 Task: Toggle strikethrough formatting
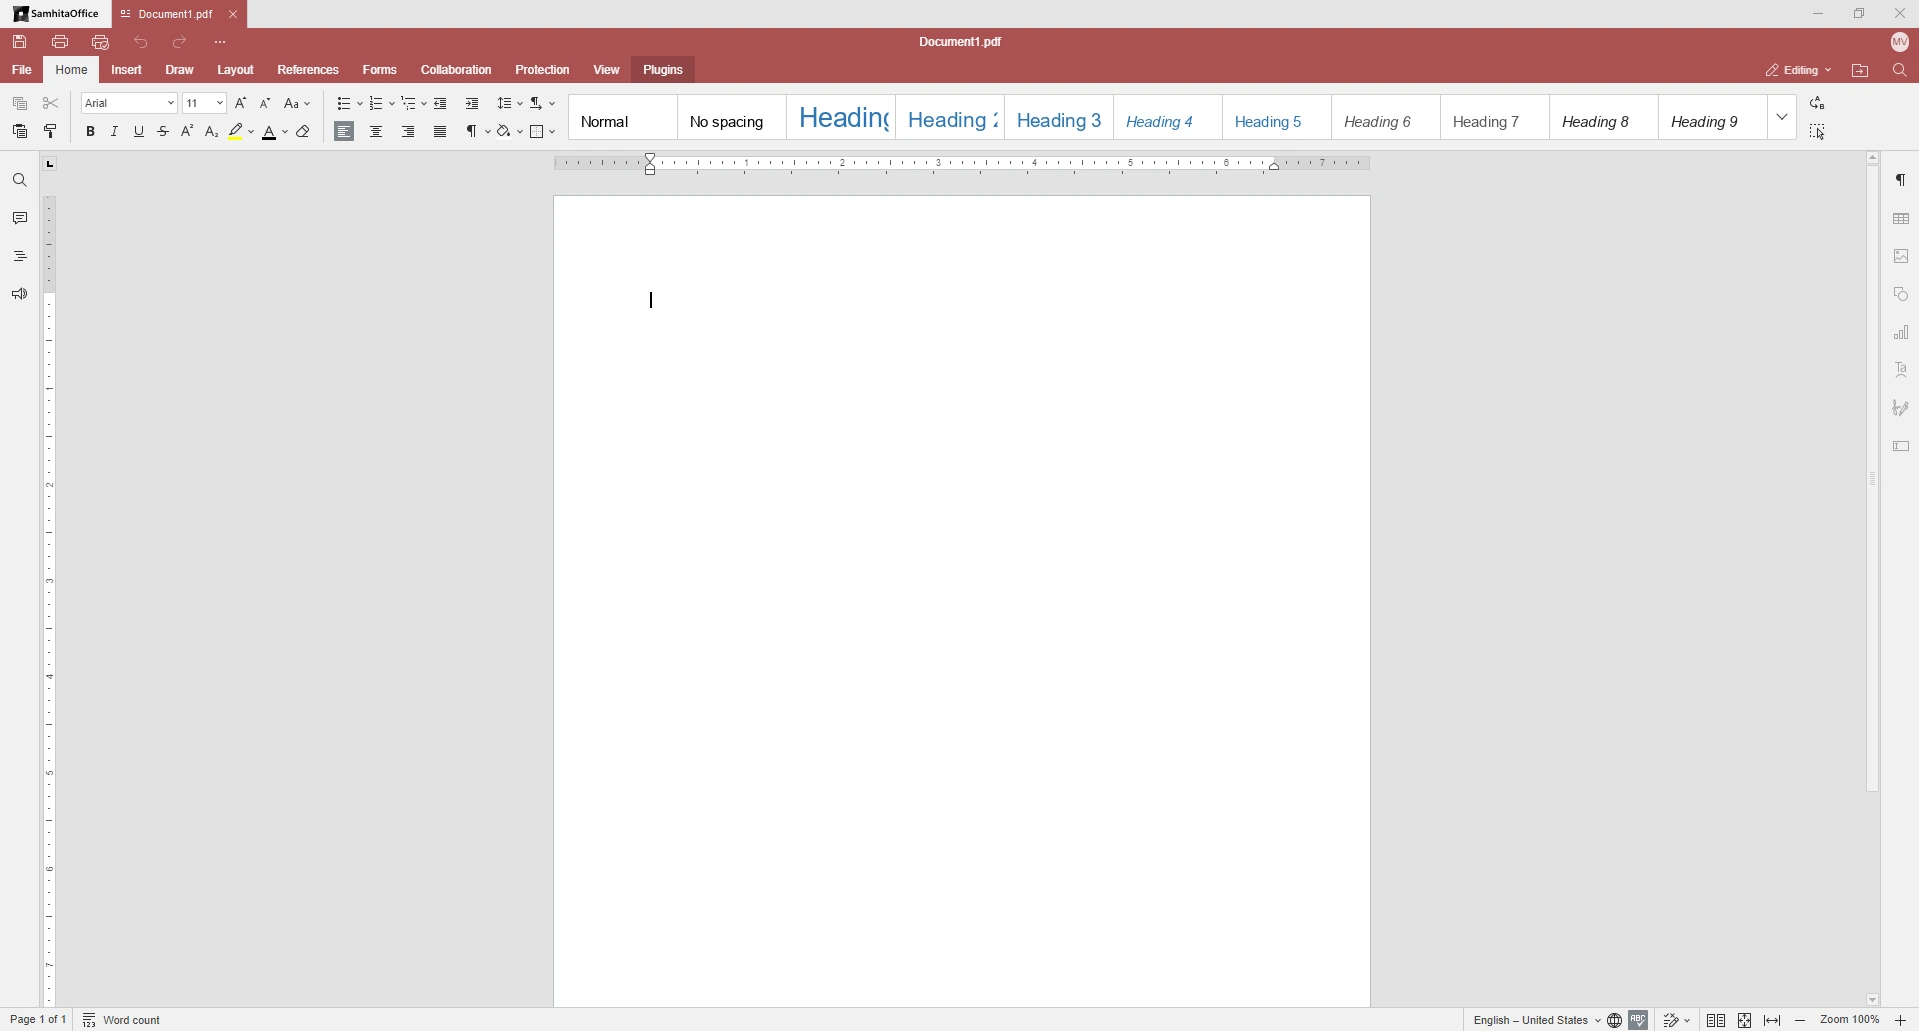pyautogui.click(x=163, y=132)
